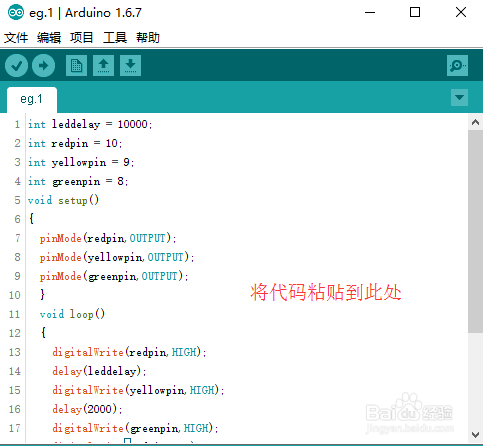This screenshot has width=483, height=446.
Task: Select the eg.1 sketch tab
Action: coord(32,99)
